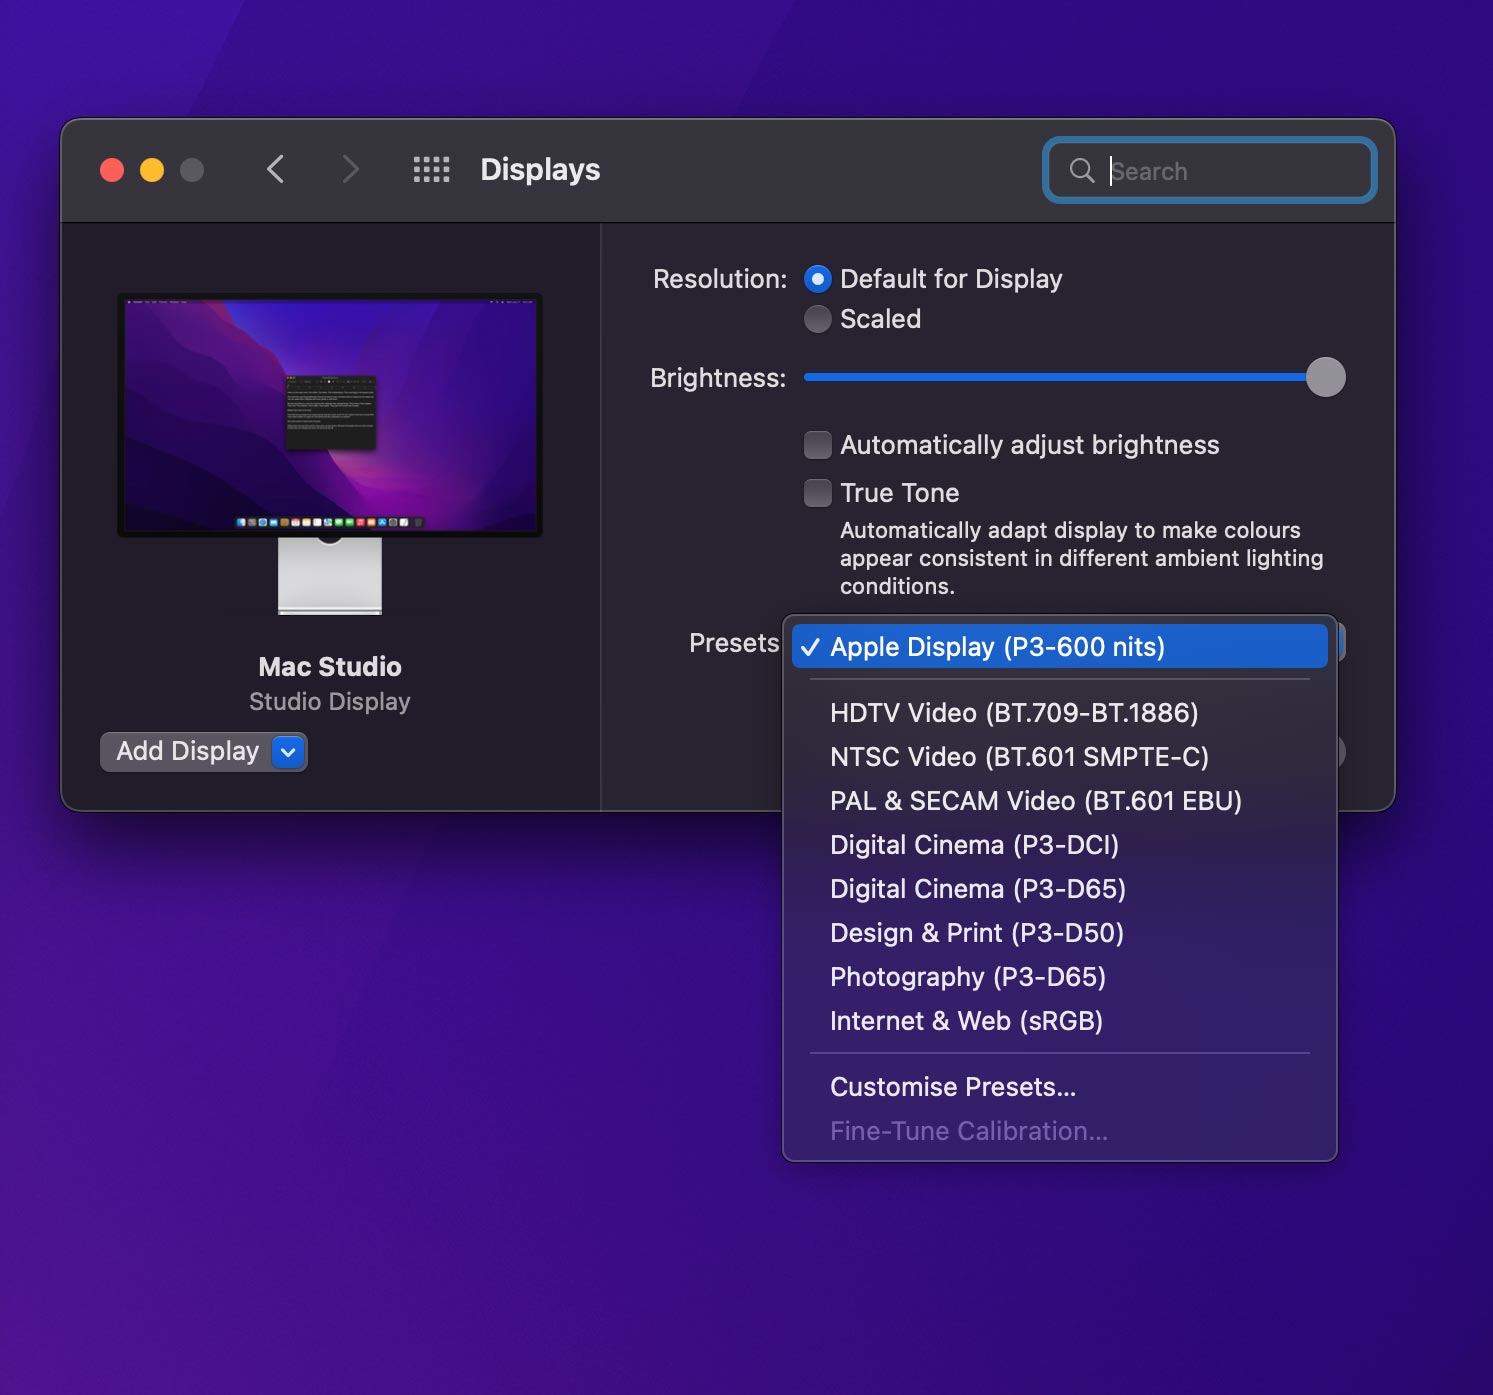Pick Internet & Web (sRGB) preset
Viewport: 1493px width, 1395px height.
click(x=1060, y=1021)
